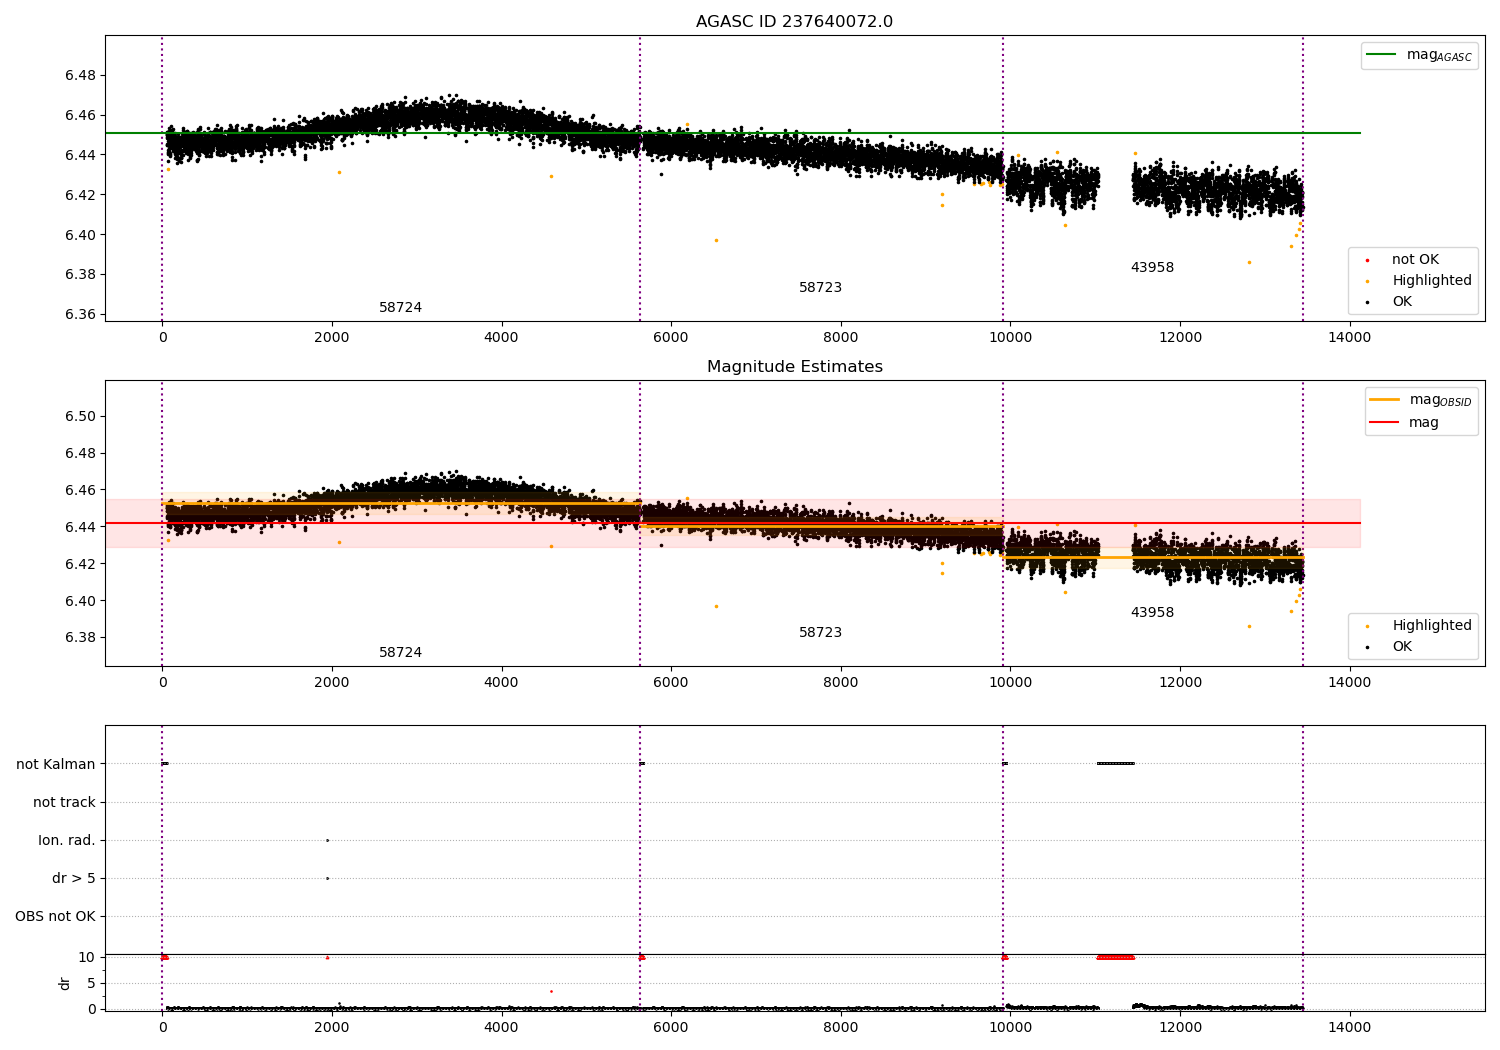The image size is (1500, 1050).
Task: Click the lone red dr point near 4600
Action: tap(551, 991)
